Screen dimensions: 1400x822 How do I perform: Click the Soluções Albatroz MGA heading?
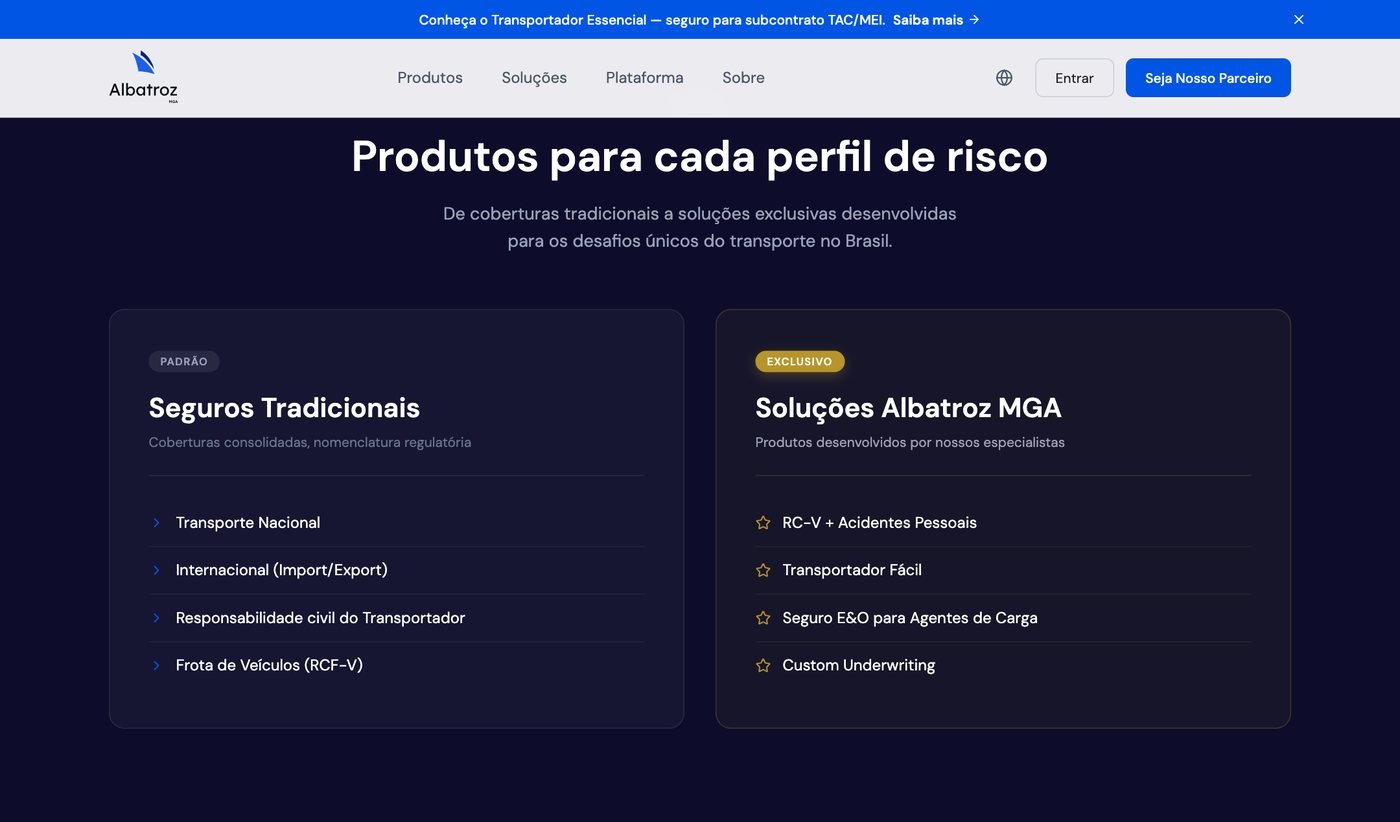coord(908,408)
